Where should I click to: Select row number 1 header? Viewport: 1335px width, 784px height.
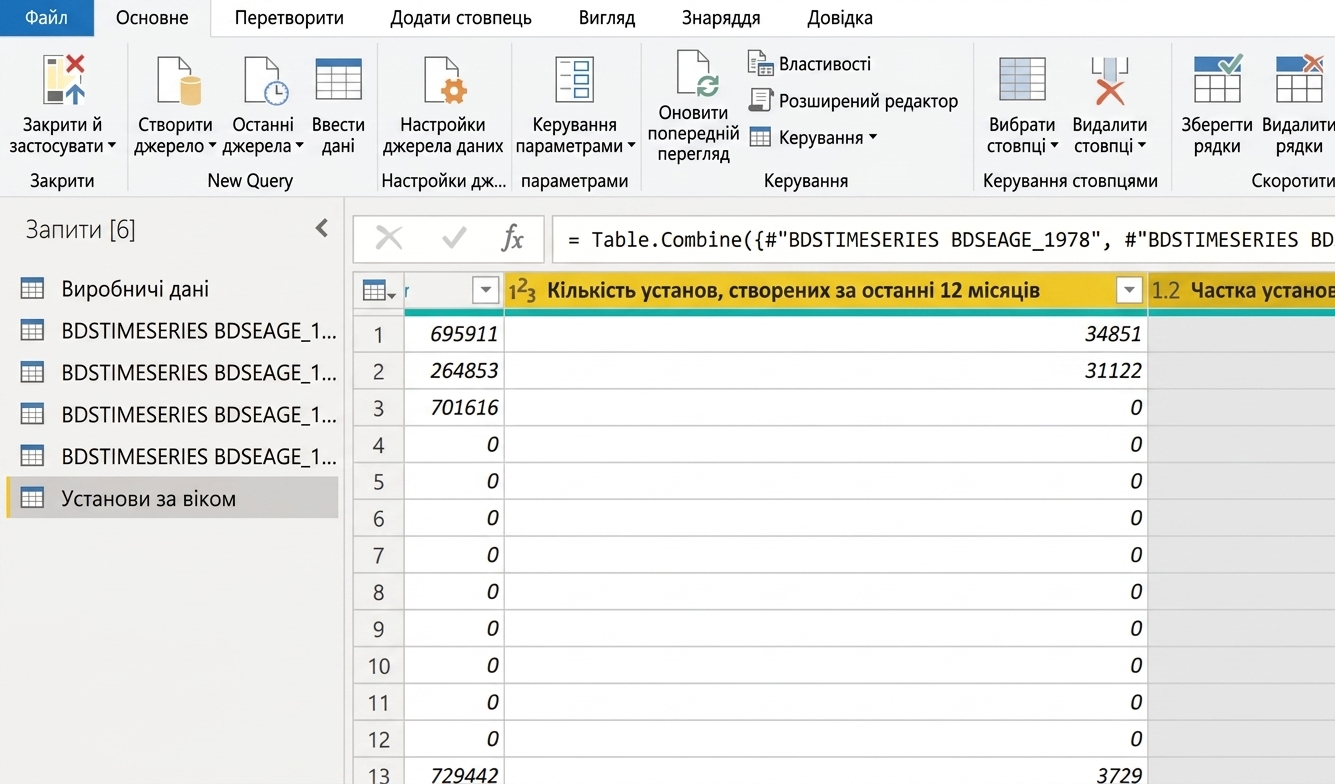tap(378, 334)
